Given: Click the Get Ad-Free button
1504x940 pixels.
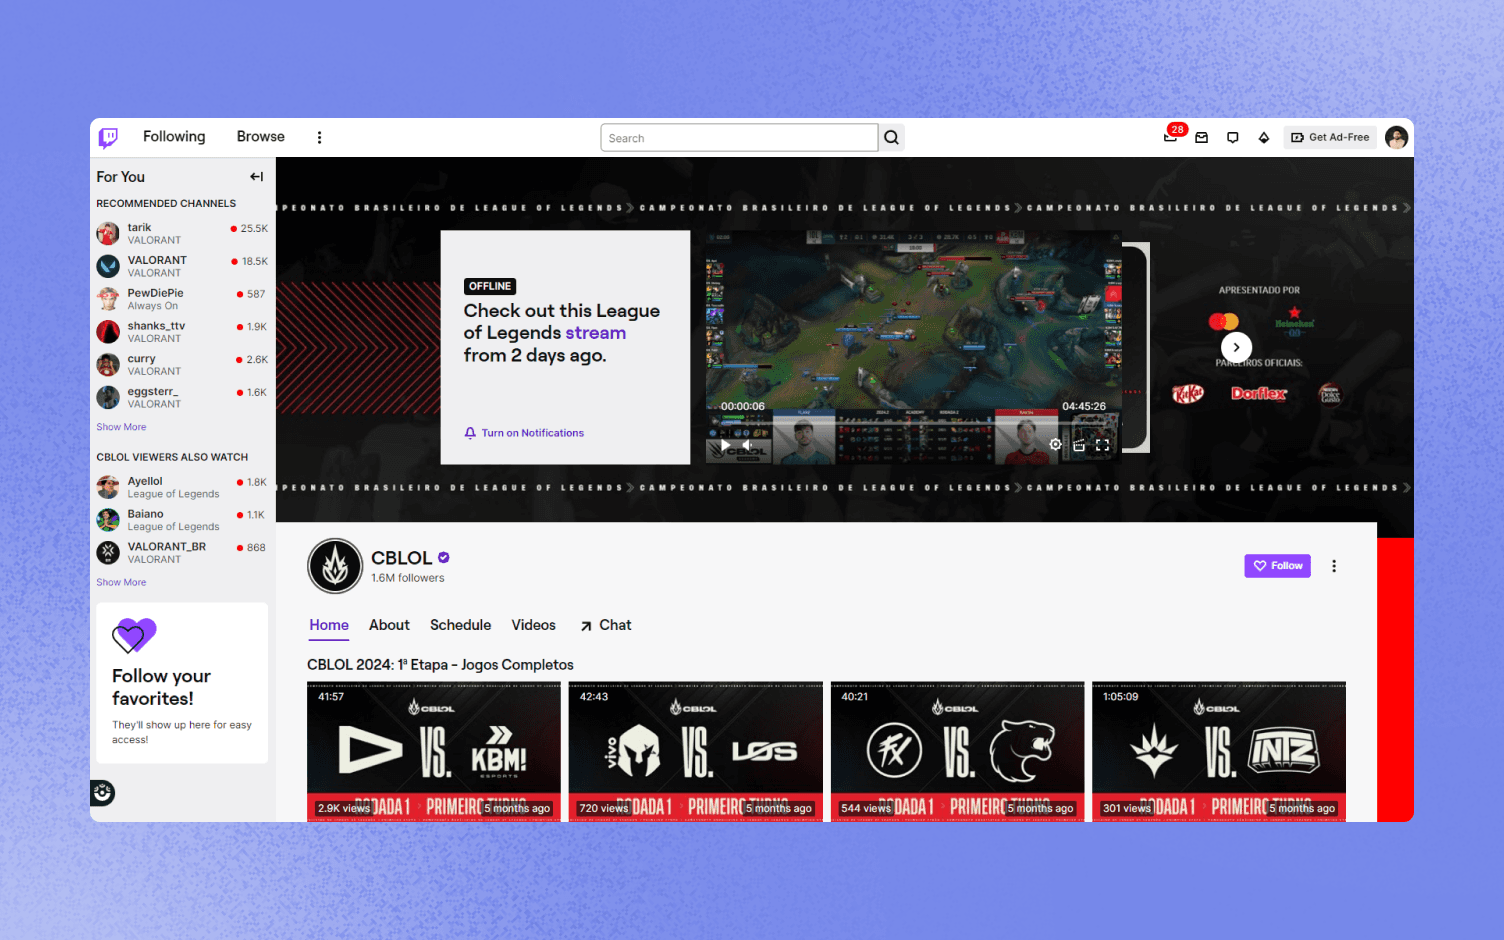Looking at the screenshot, I should (x=1330, y=138).
